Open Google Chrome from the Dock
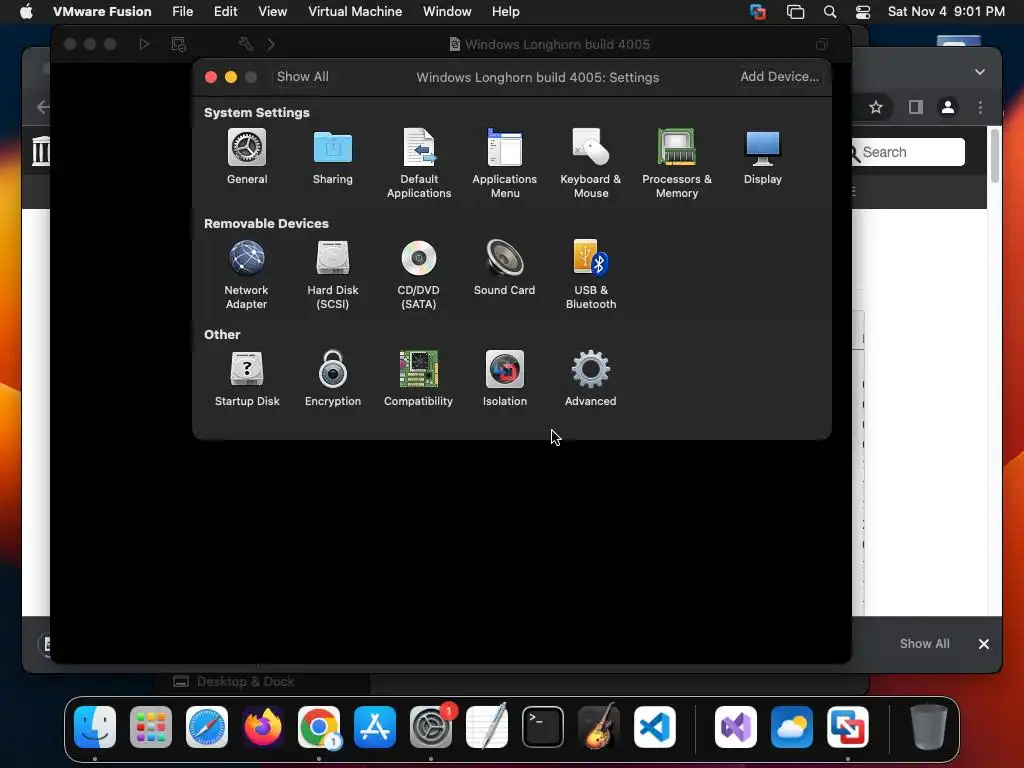1024x768 pixels. point(319,727)
